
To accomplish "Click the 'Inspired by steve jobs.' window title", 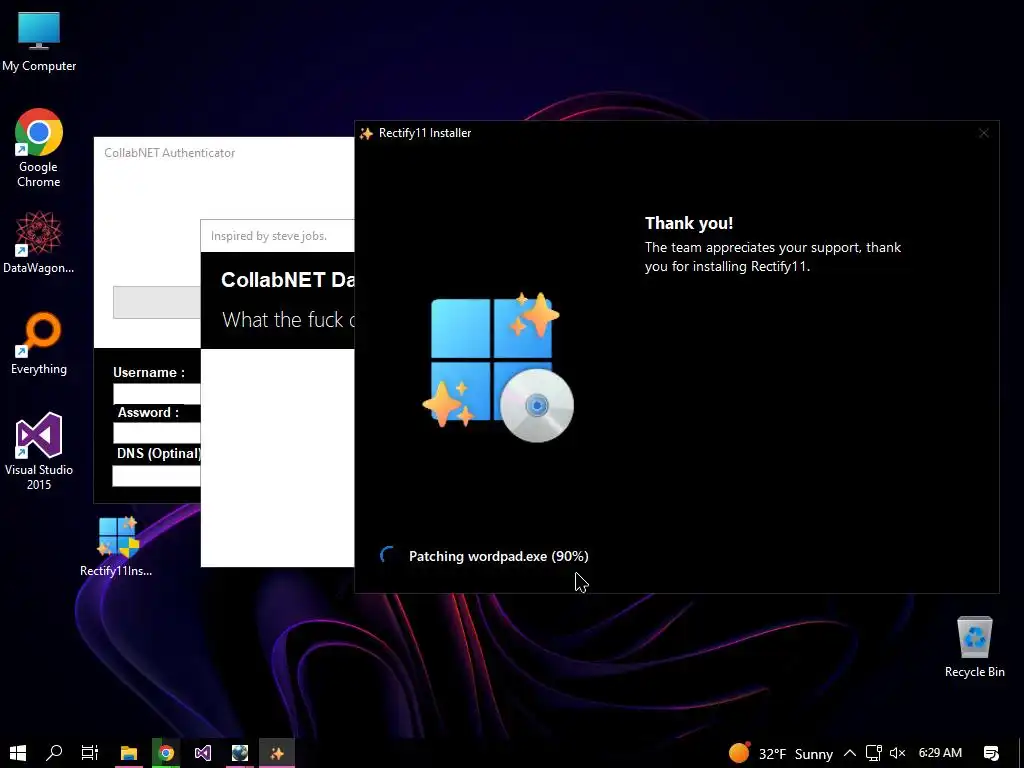I will point(268,236).
